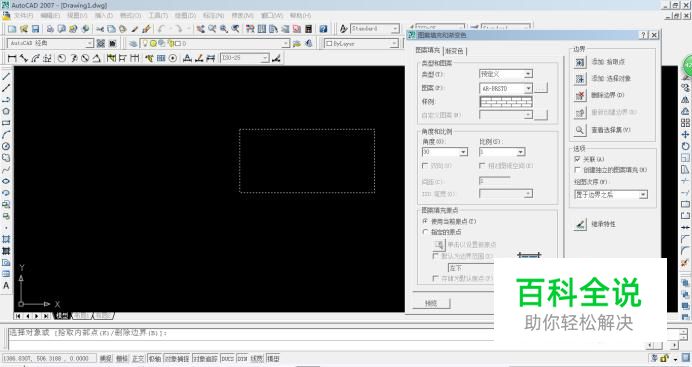Click the Remove boundaries icon with red X
This screenshot has height=367, width=692.
click(579, 95)
